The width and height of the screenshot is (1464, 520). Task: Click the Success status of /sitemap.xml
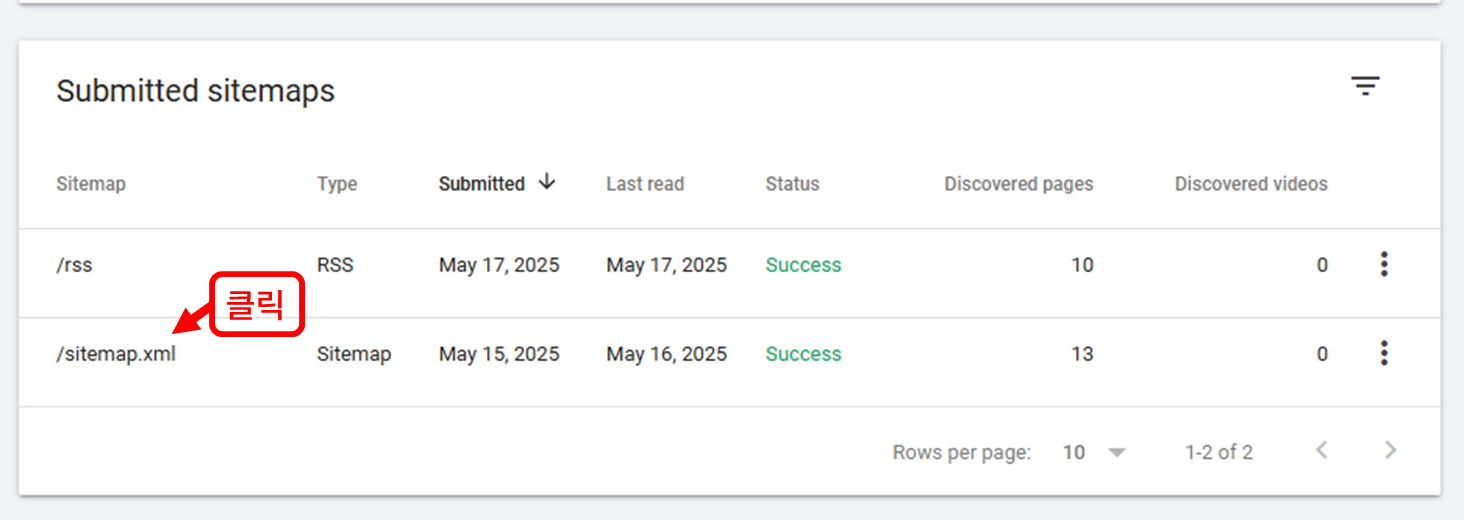[803, 354]
